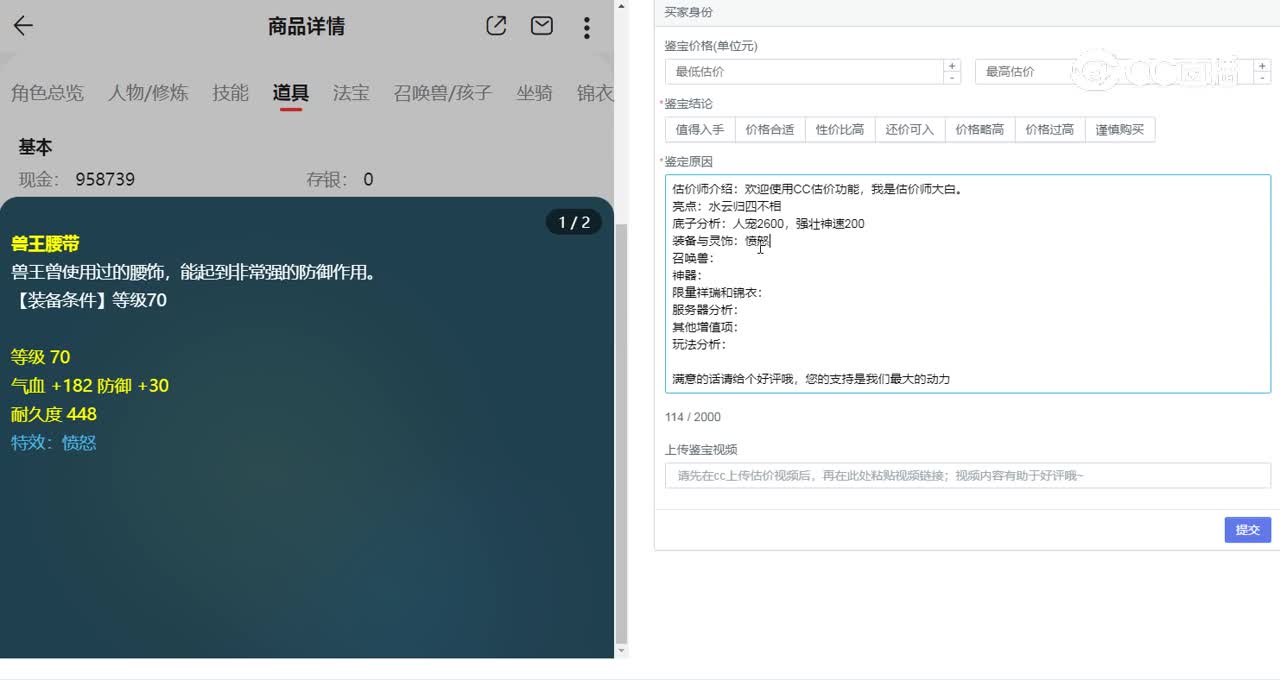The image size is (1280, 680).
Task: Open the message envelope icon
Action: click(x=541, y=27)
